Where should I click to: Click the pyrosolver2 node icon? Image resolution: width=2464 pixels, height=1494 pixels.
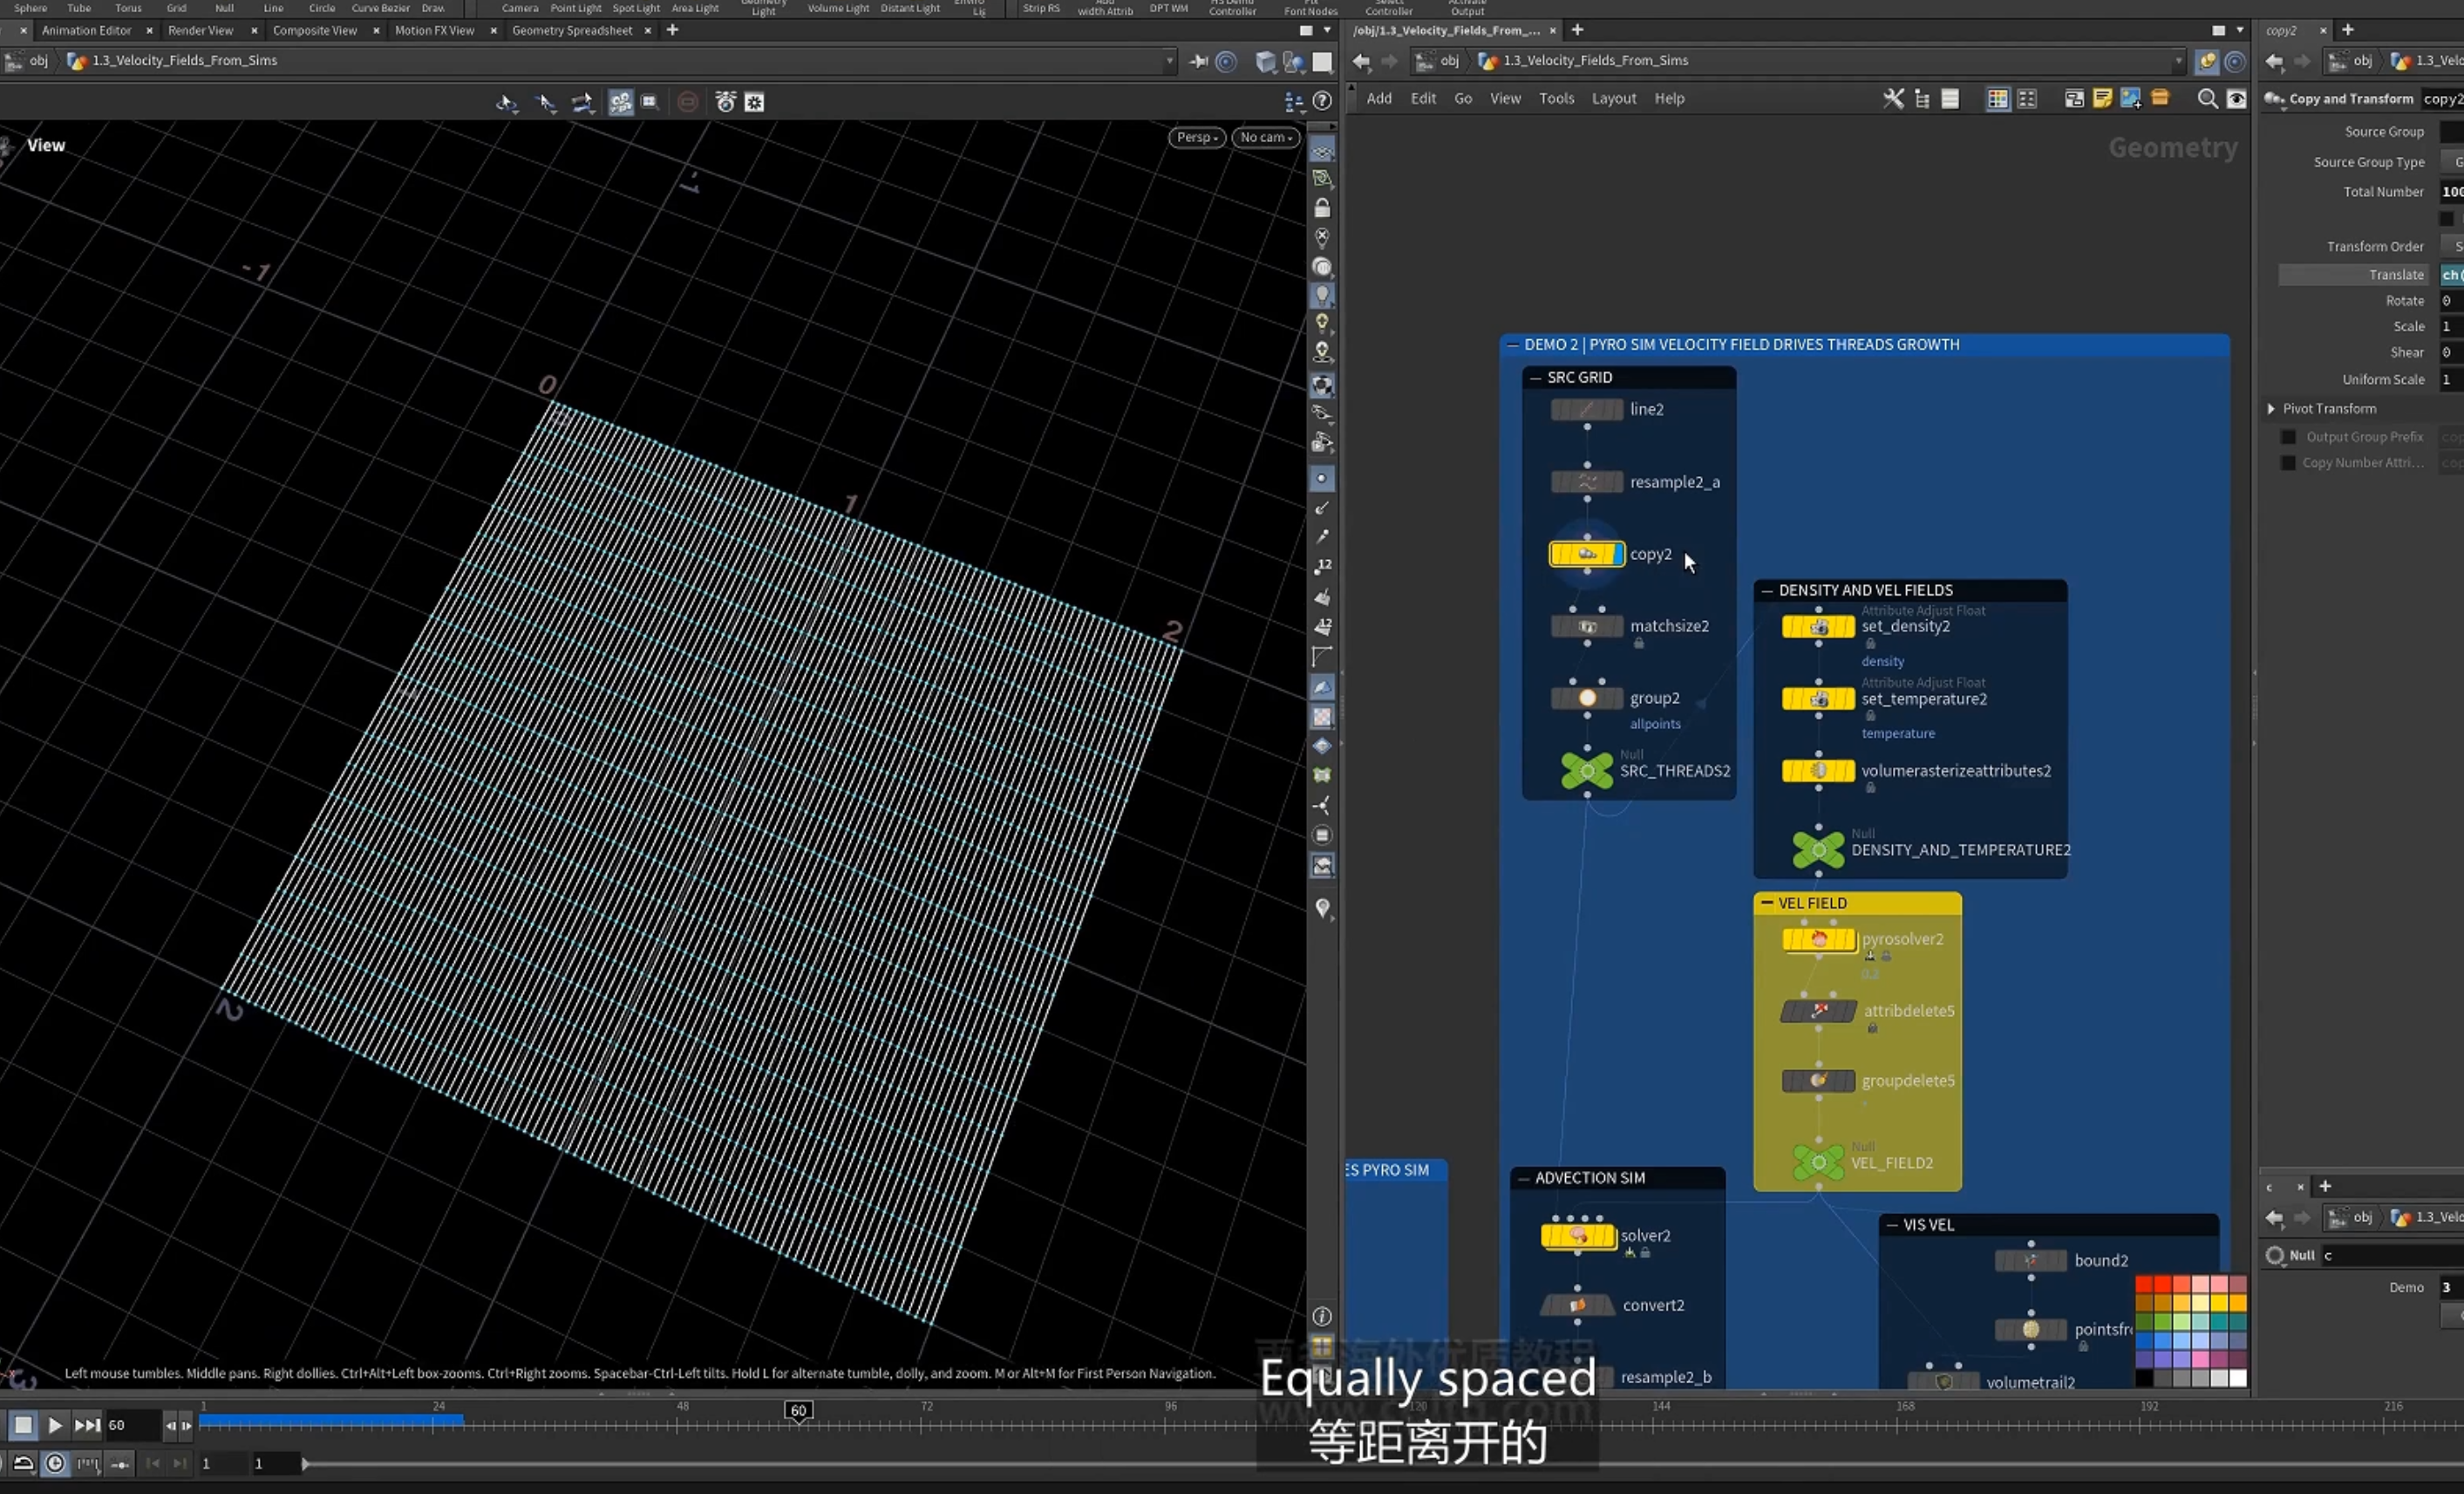click(1818, 940)
